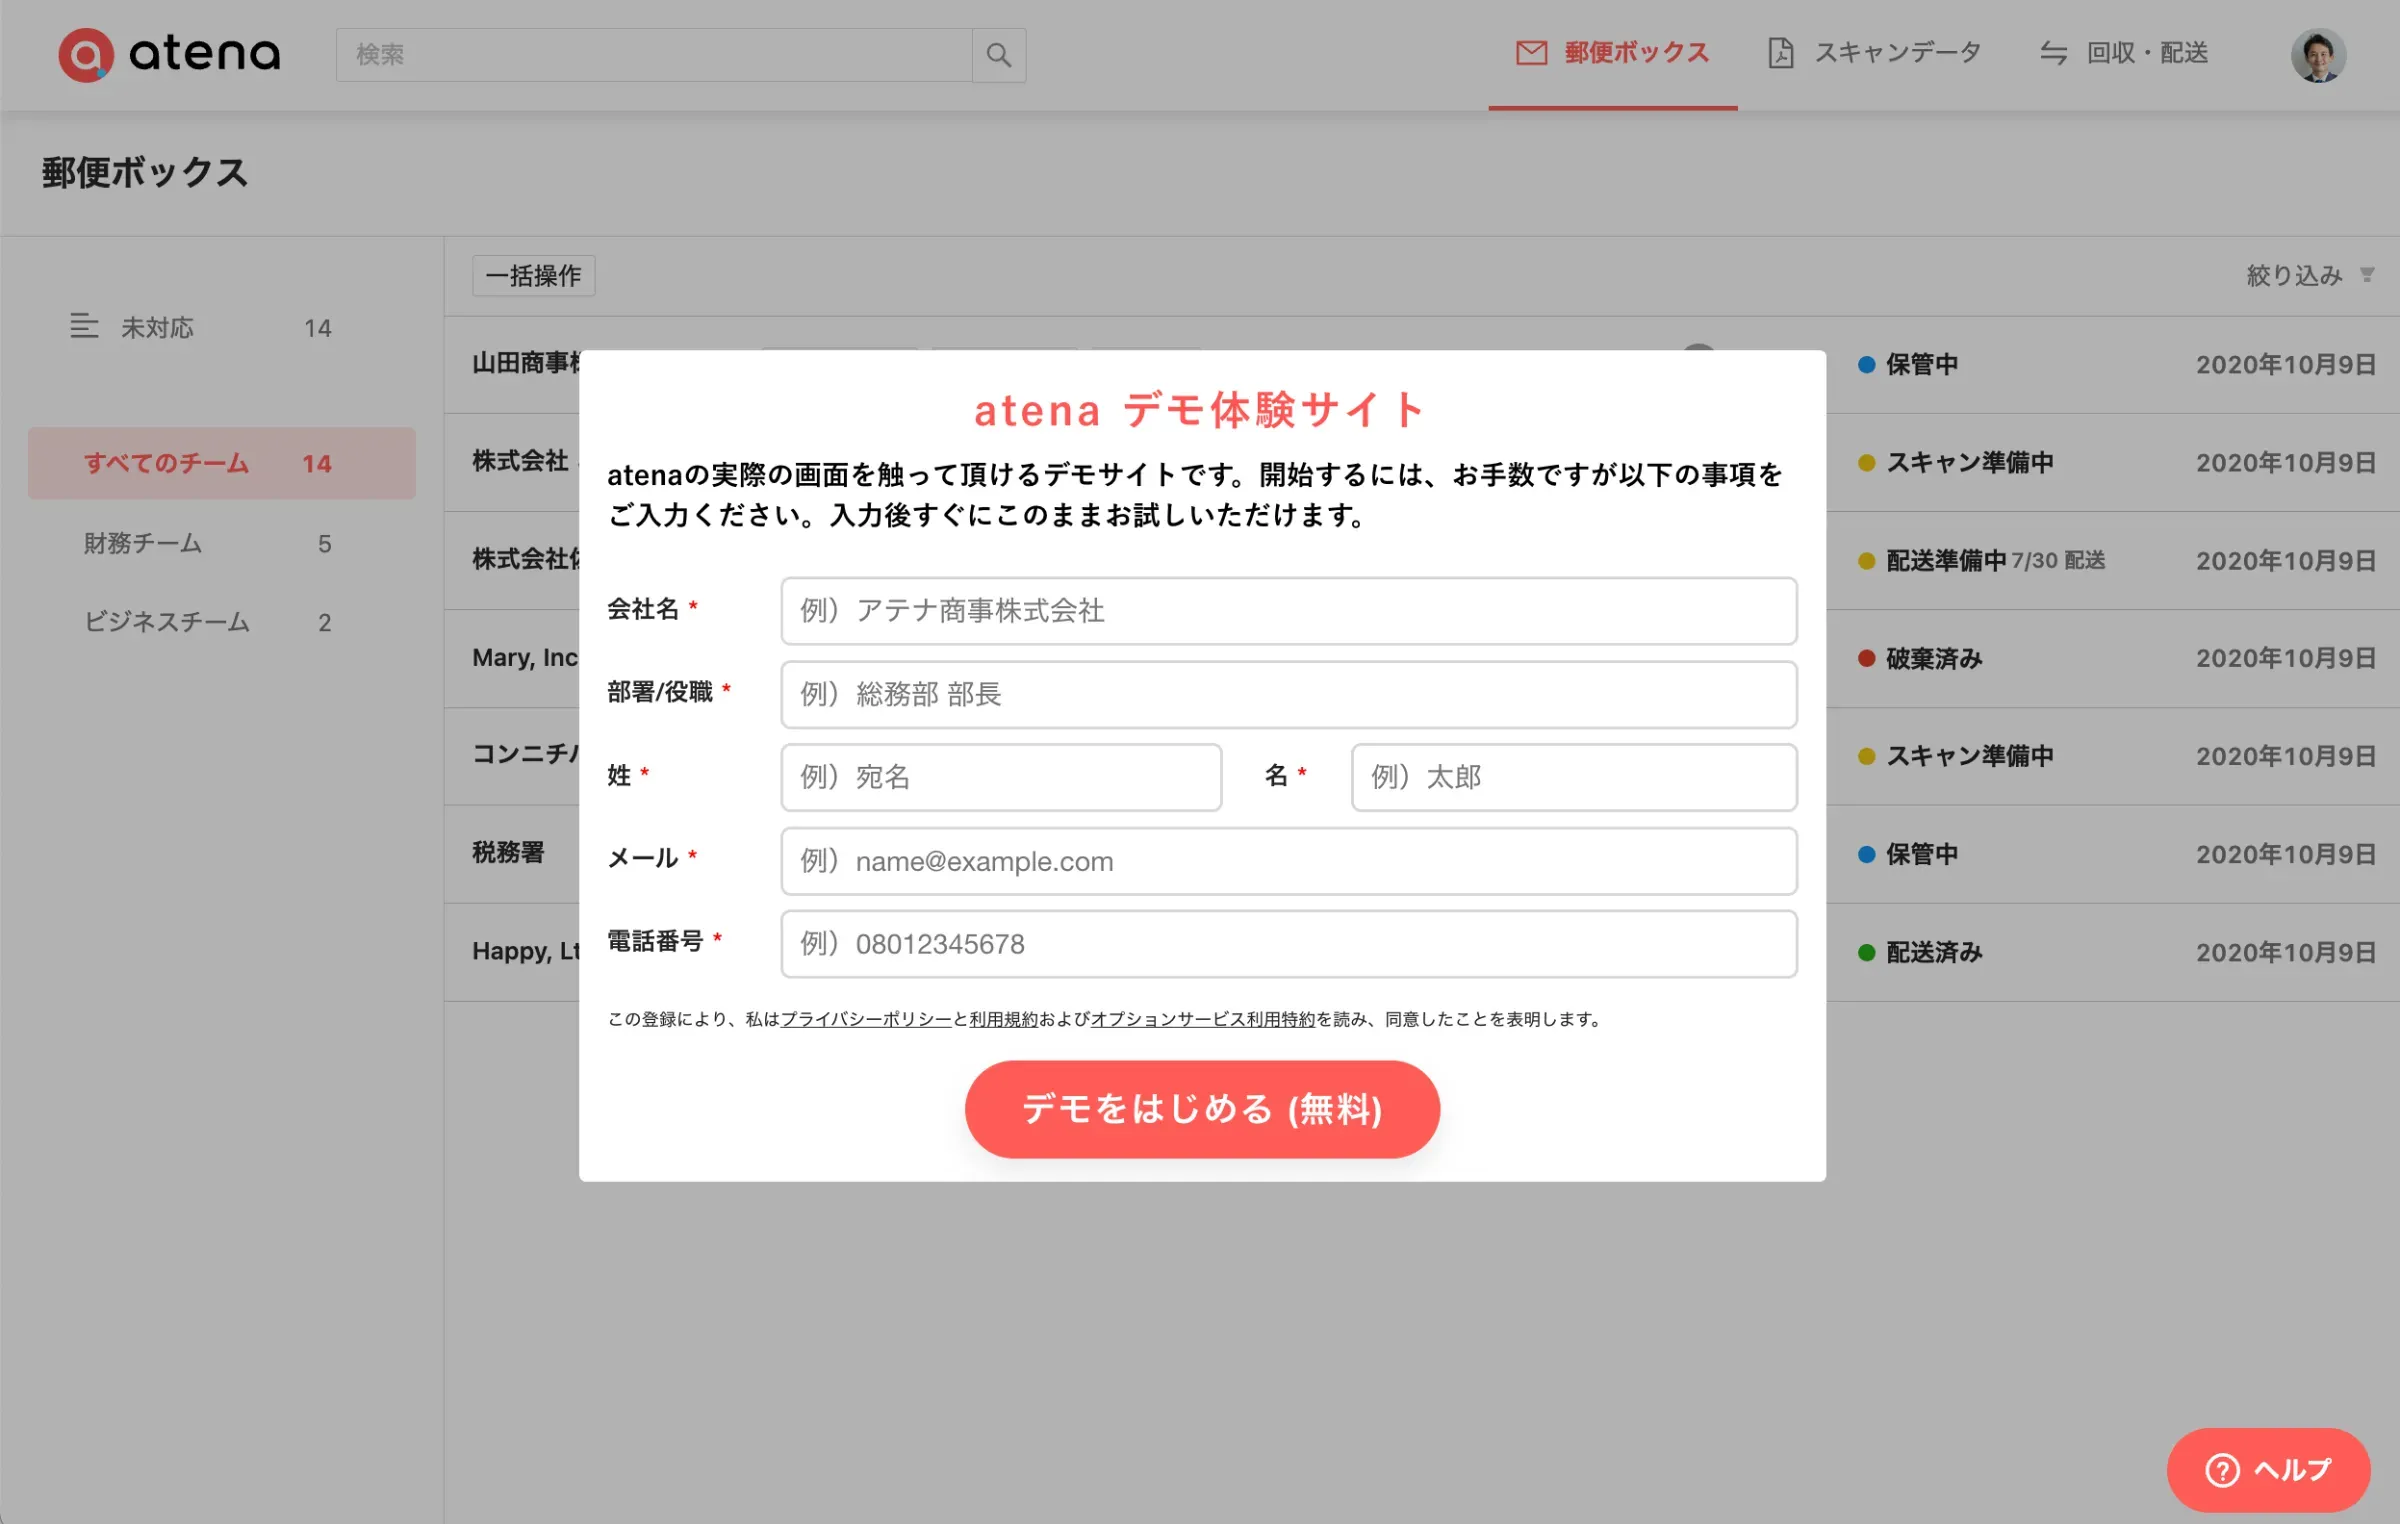
Task: Click the blue 保管中 status dot
Action: 1866,365
